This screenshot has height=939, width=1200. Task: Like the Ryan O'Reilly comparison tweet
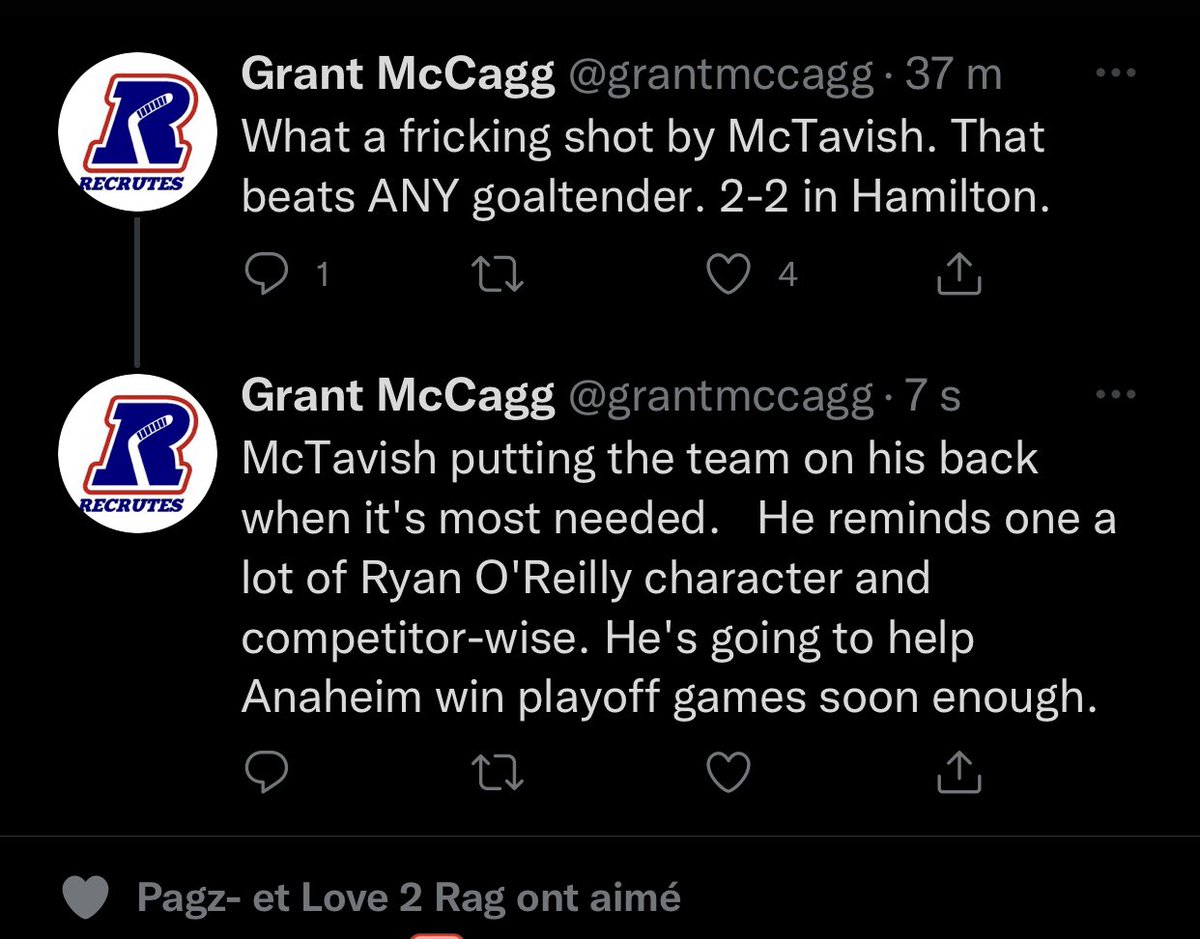click(729, 770)
